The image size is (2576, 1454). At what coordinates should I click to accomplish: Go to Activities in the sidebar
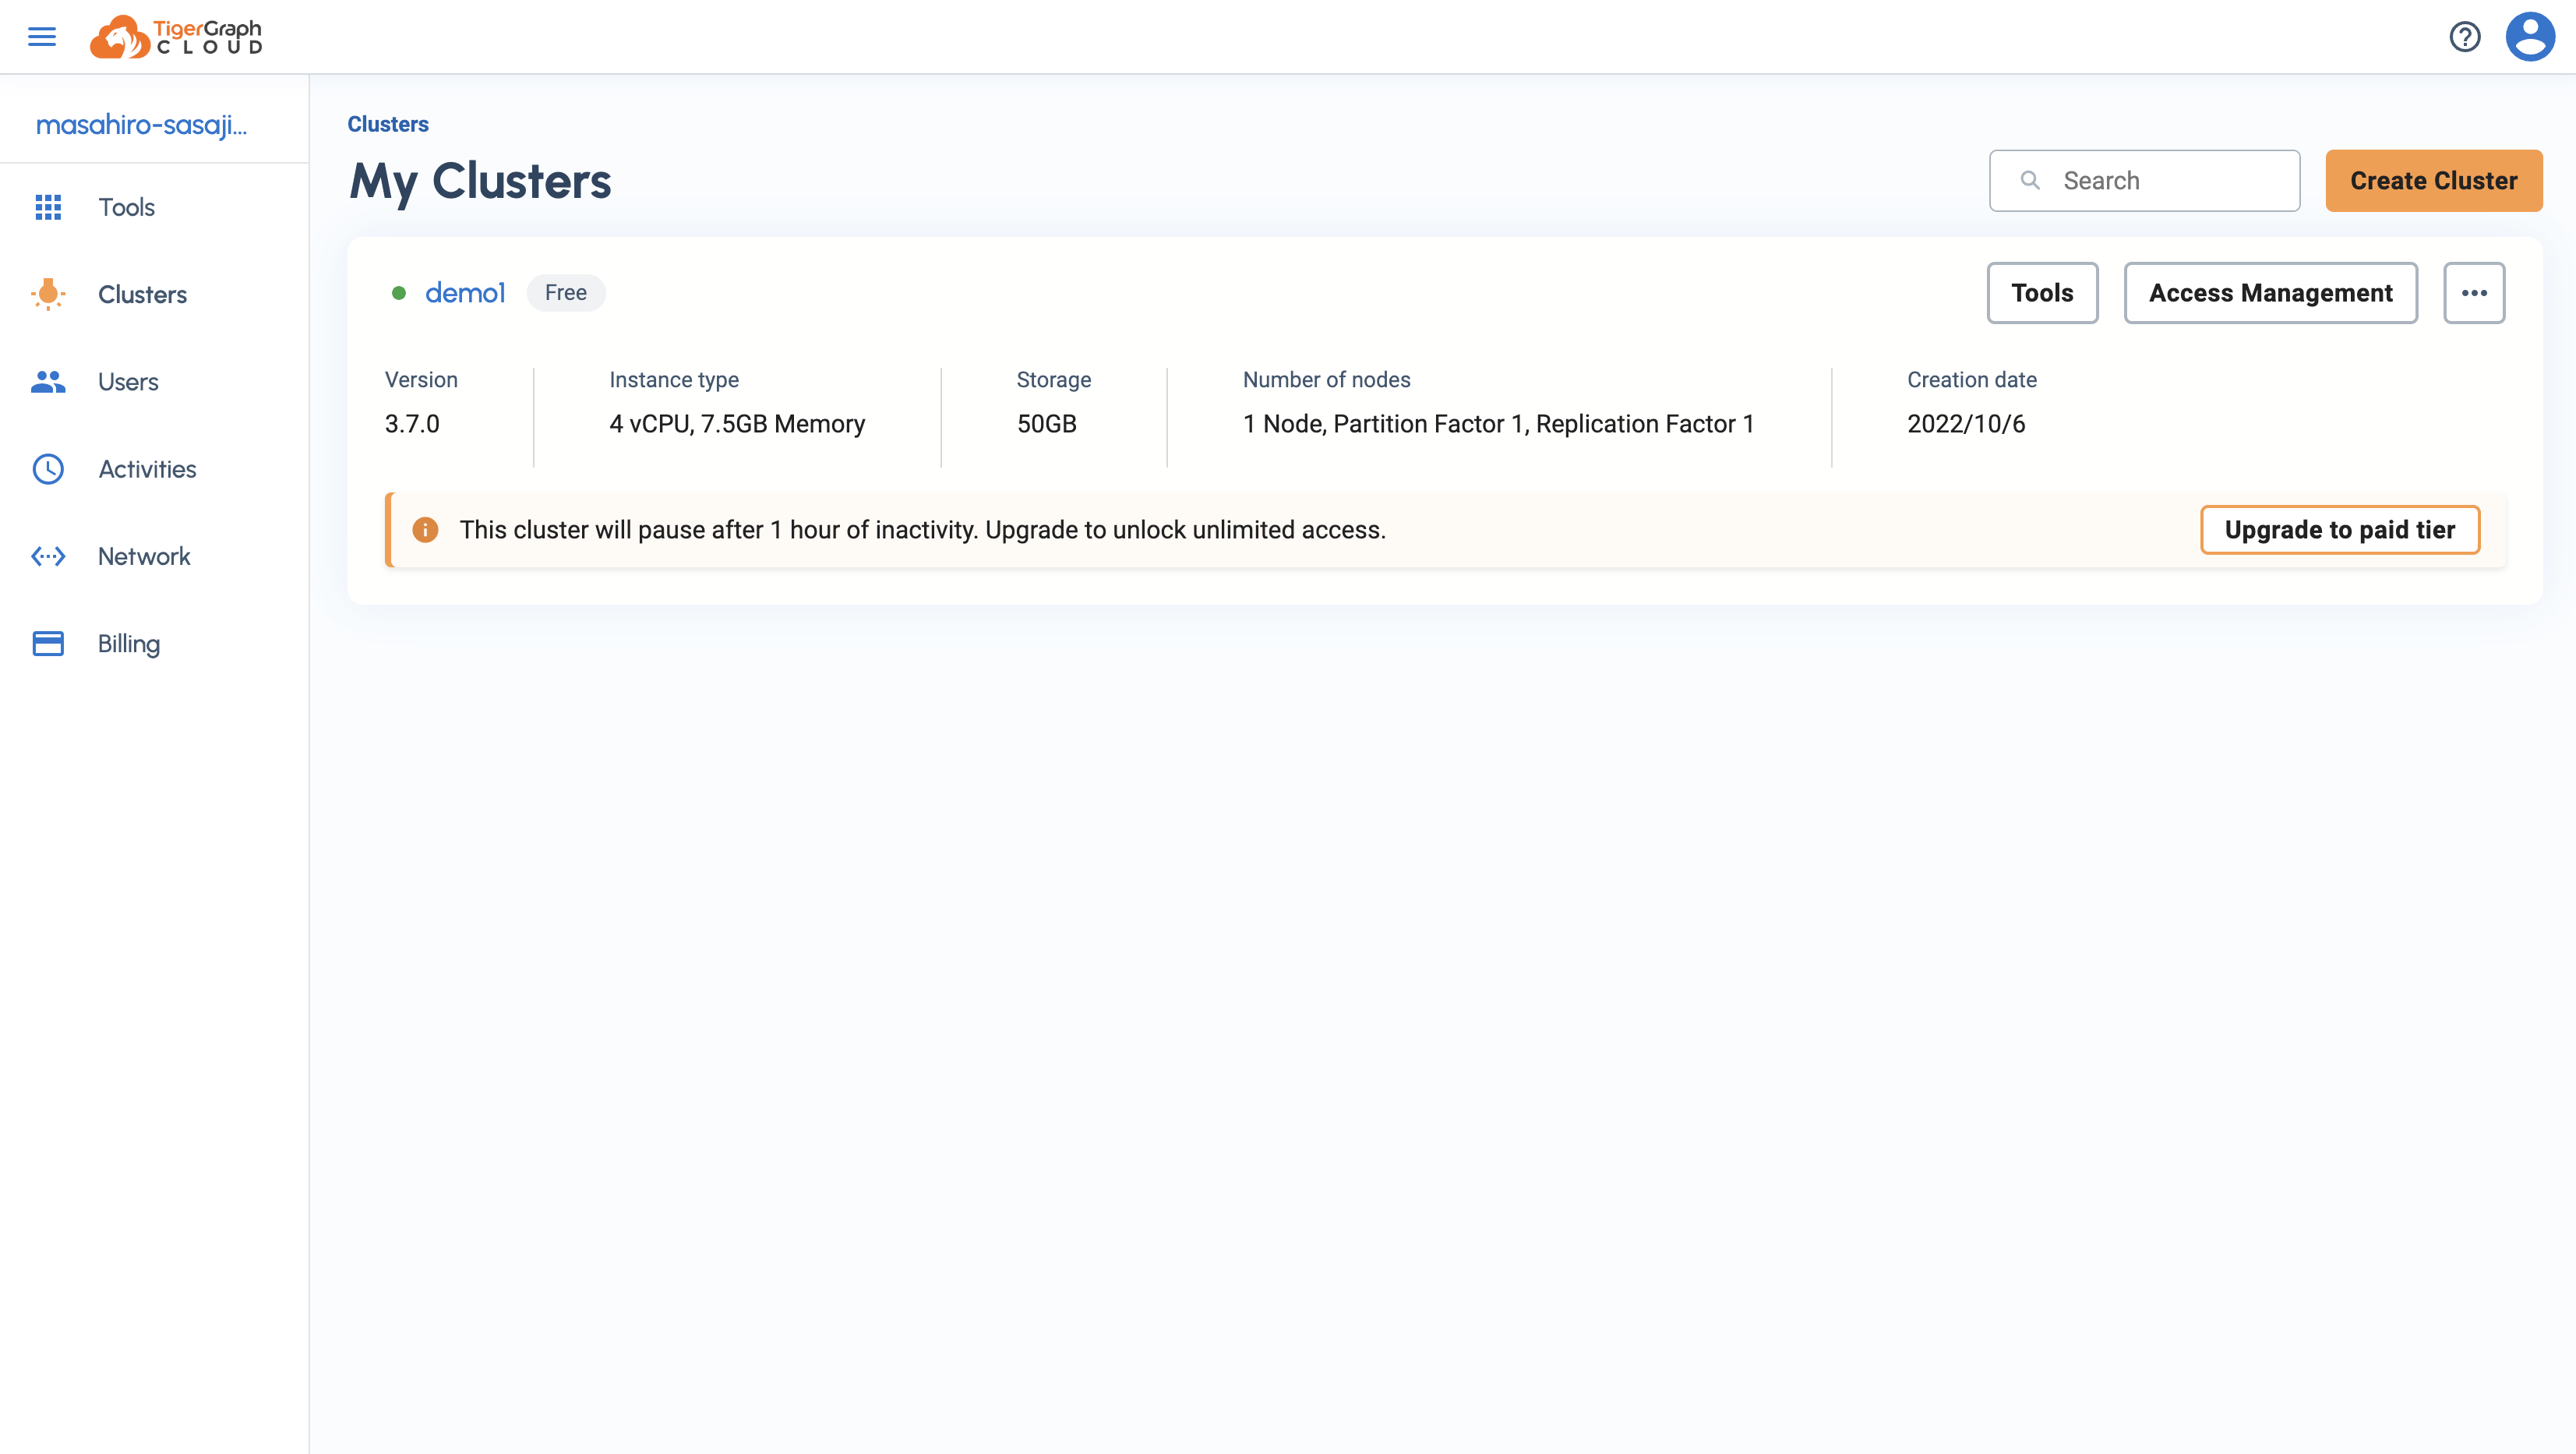(147, 469)
